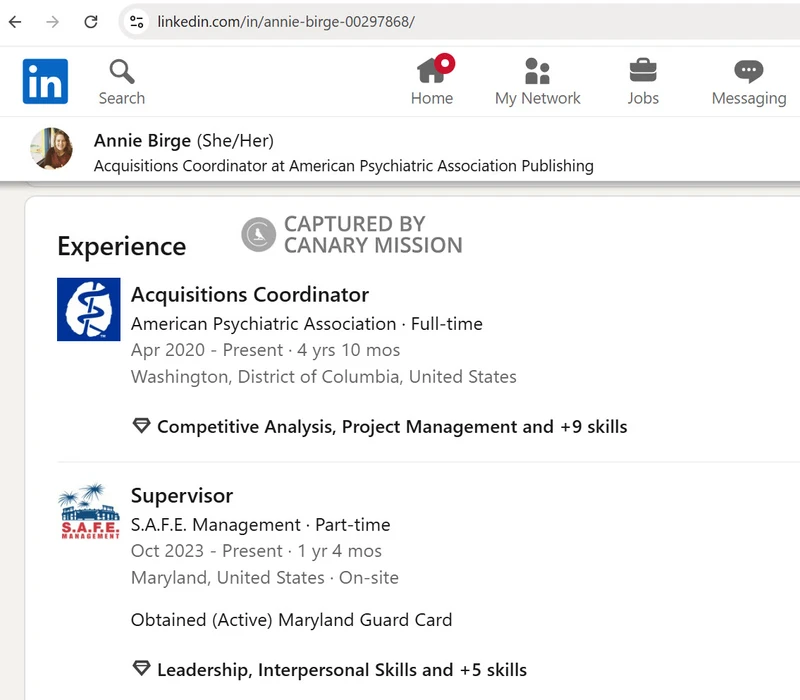Open Competitive Analysis, Project Management and +9 skills
Viewport: 800px width, 700px height.
(392, 427)
